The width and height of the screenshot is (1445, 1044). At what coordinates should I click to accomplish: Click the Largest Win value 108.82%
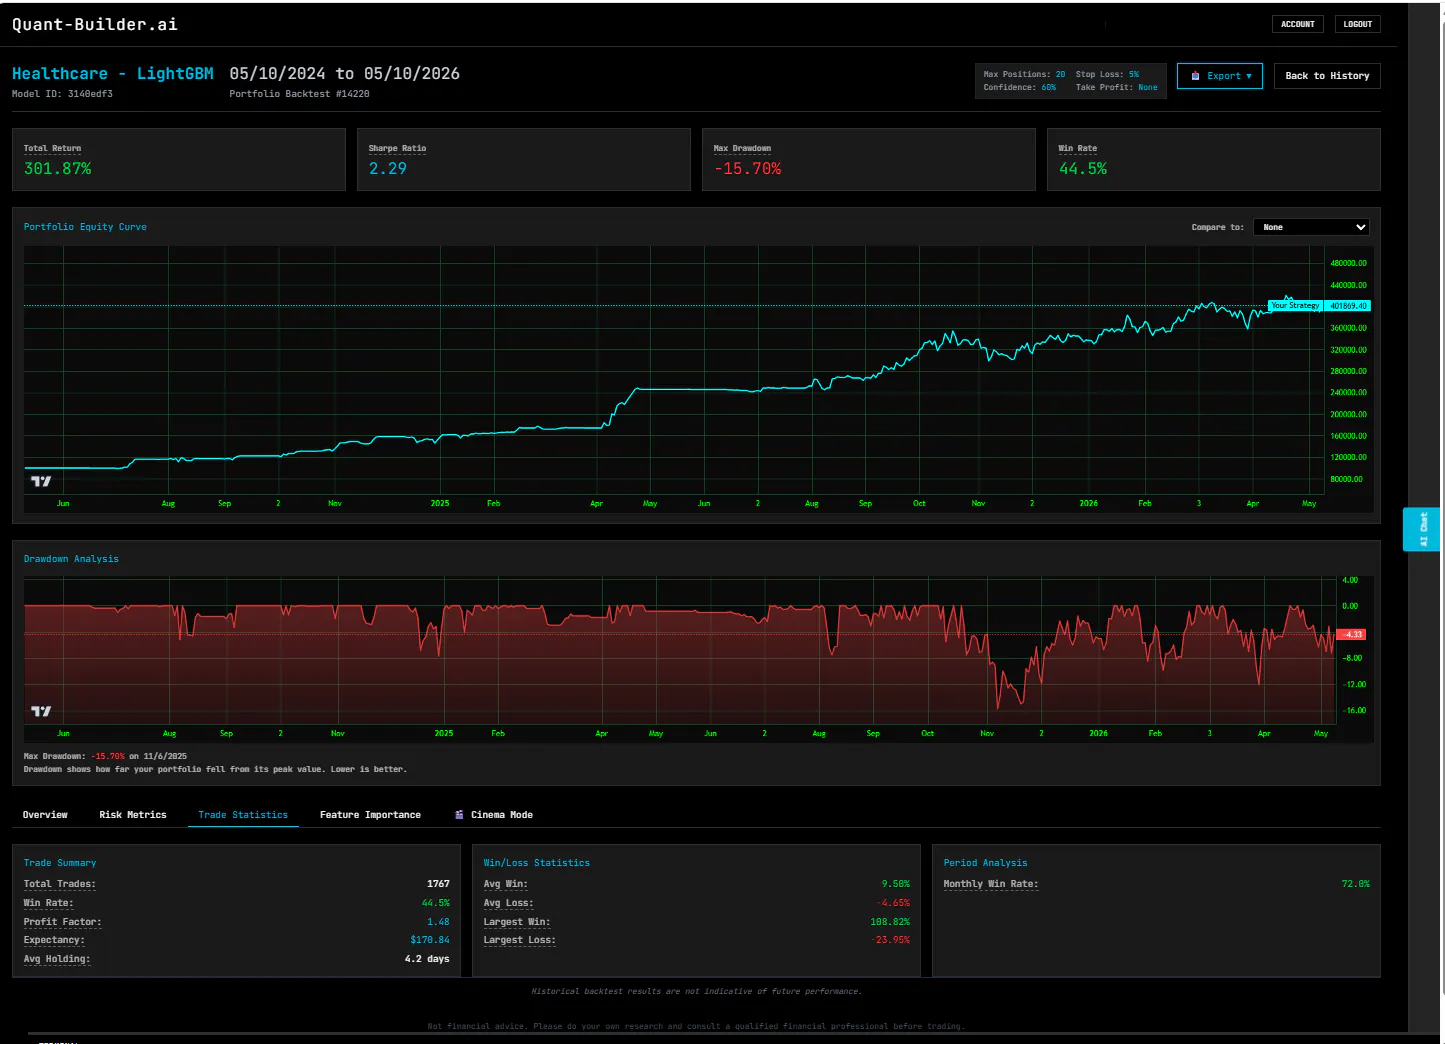coord(890,922)
